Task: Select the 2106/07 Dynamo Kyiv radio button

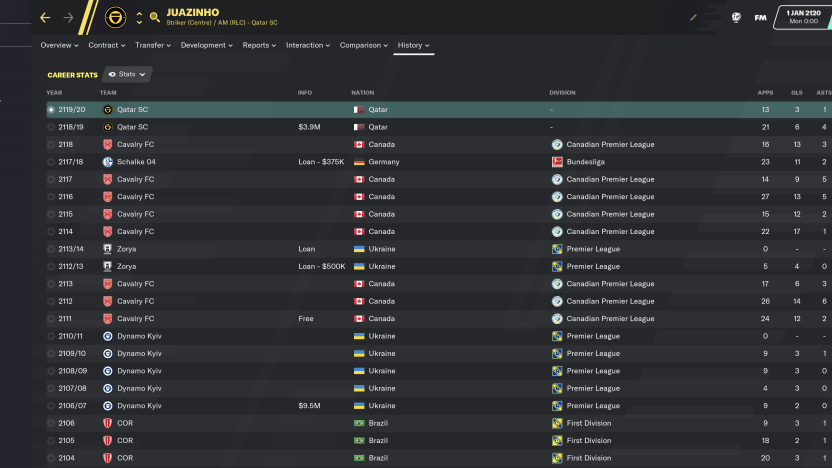Action: pyautogui.click(x=51, y=406)
